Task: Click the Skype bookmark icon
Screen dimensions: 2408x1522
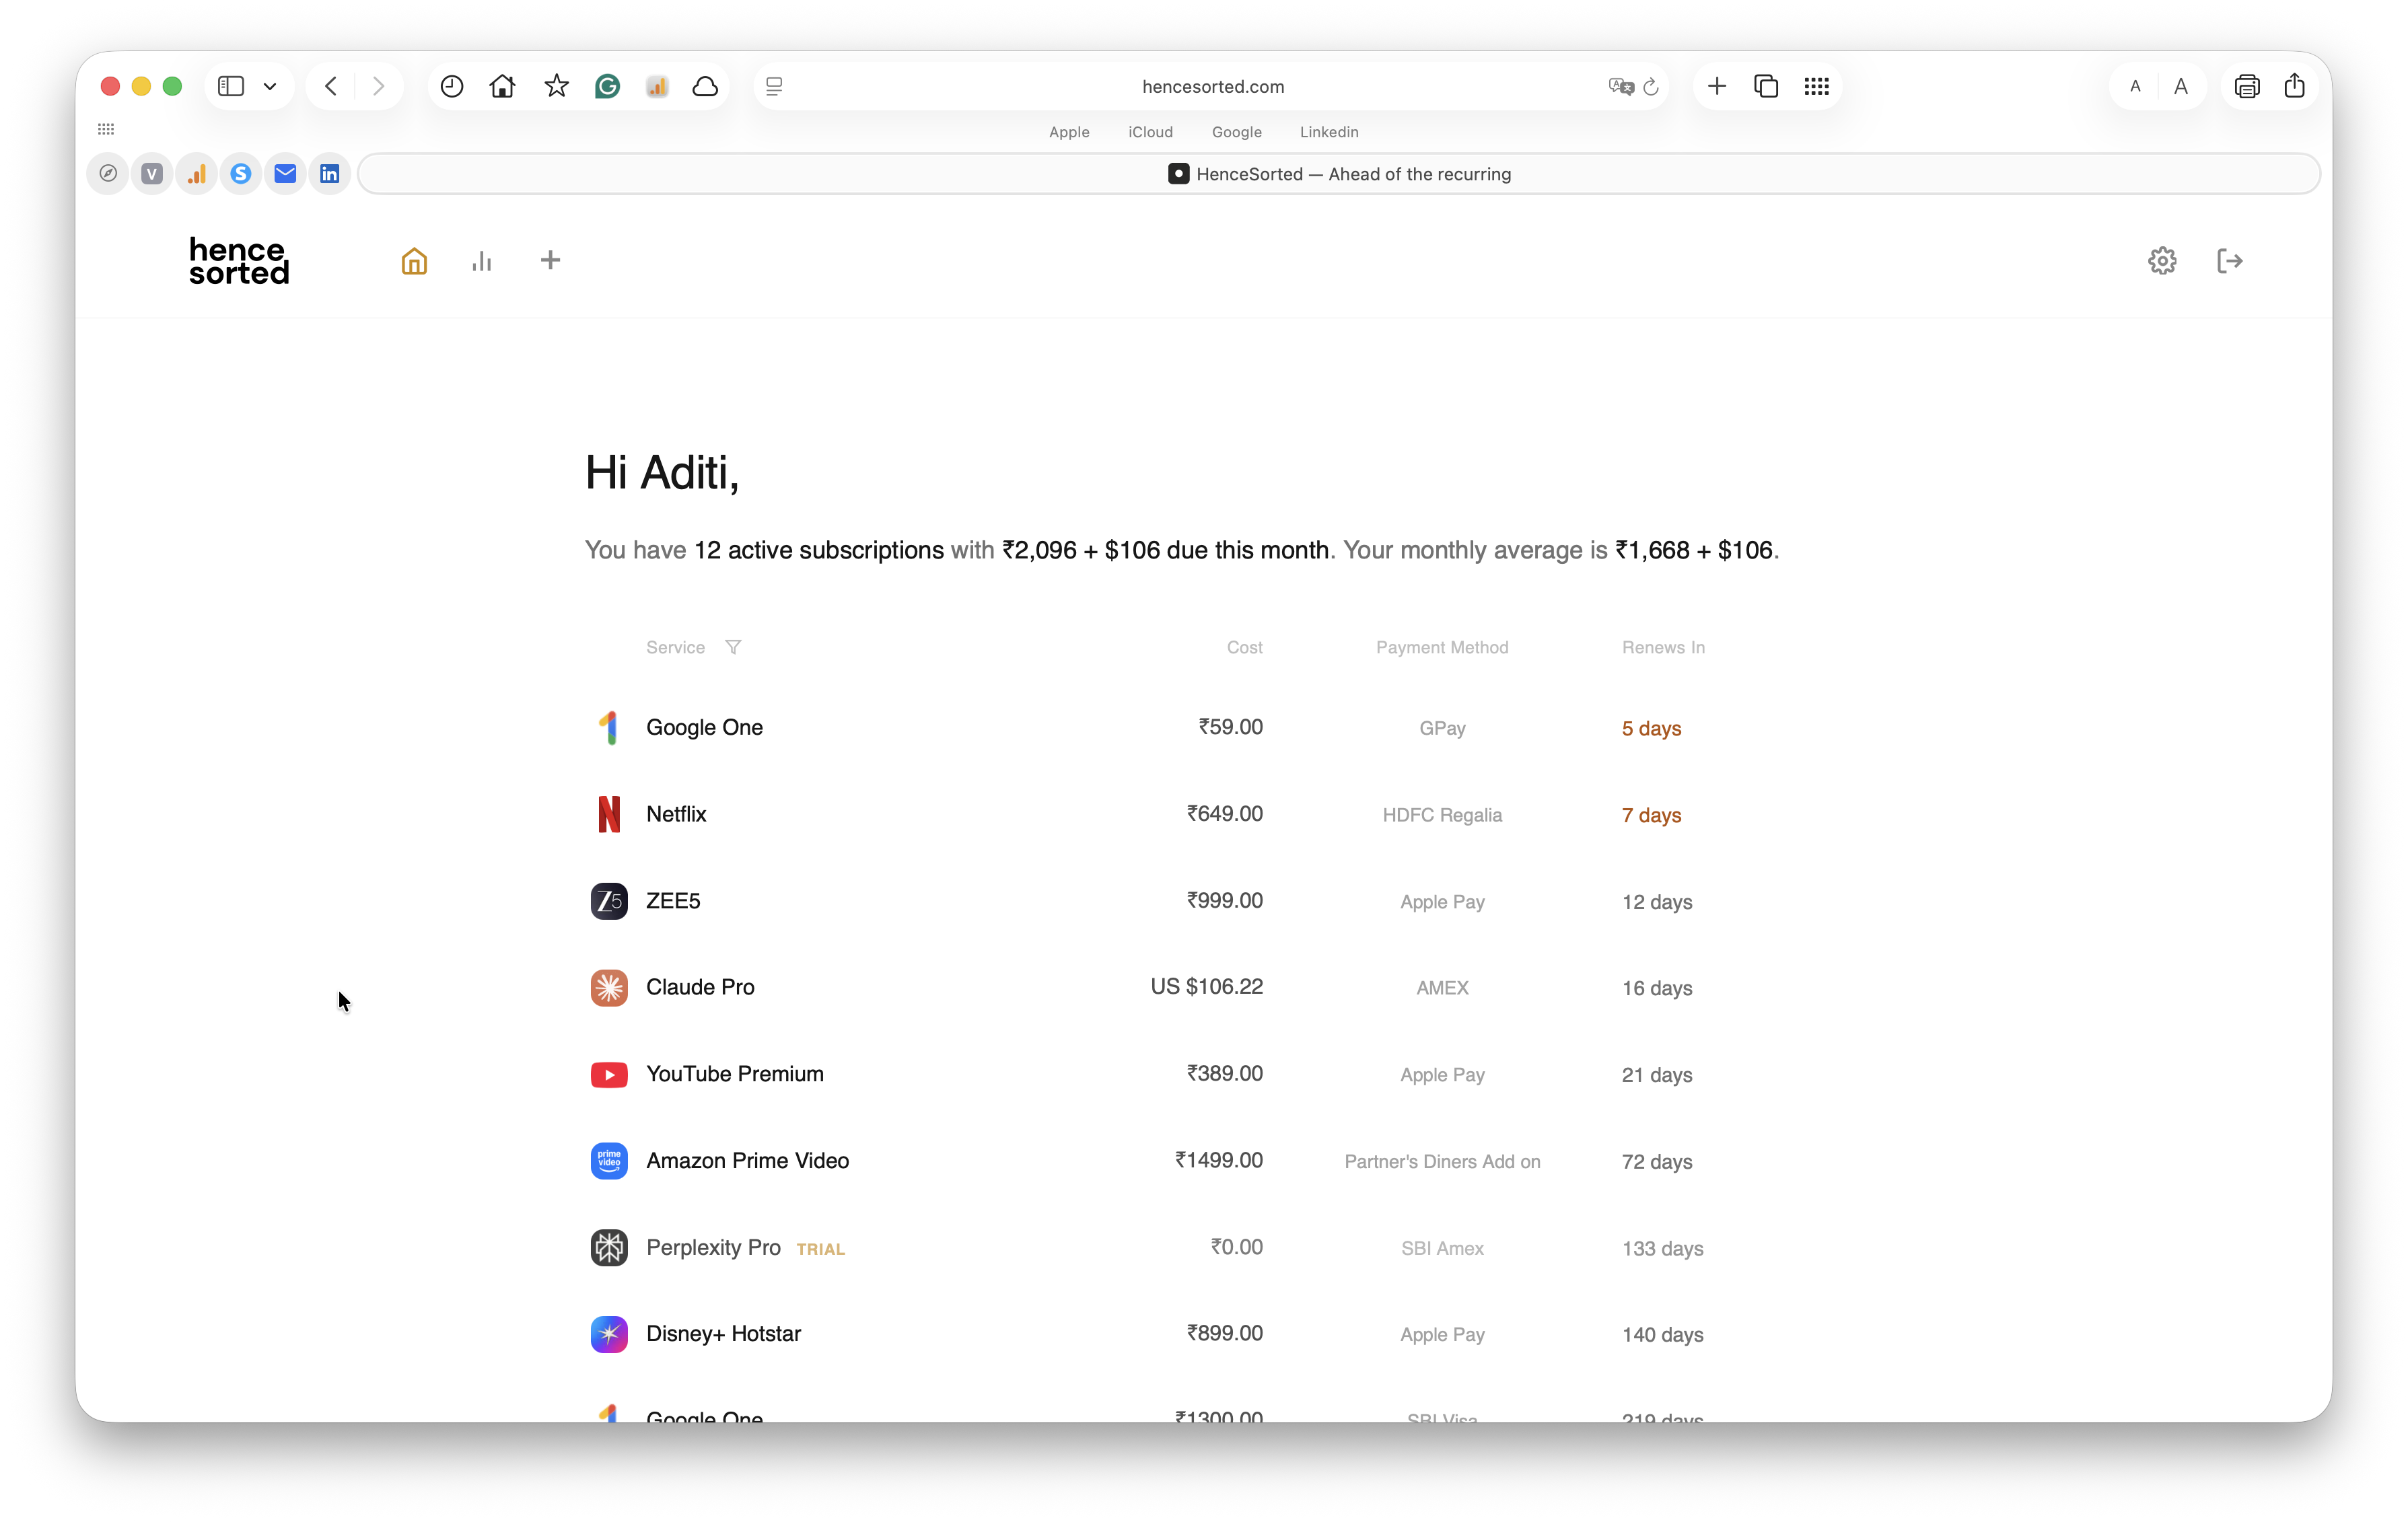Action: point(240,173)
